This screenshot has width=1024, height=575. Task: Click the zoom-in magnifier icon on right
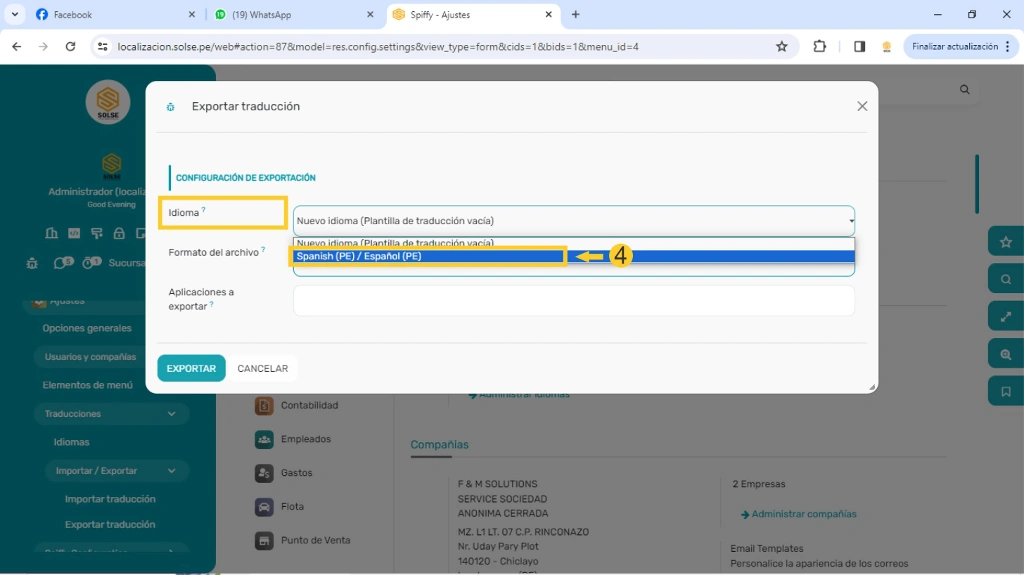tap(1005, 354)
